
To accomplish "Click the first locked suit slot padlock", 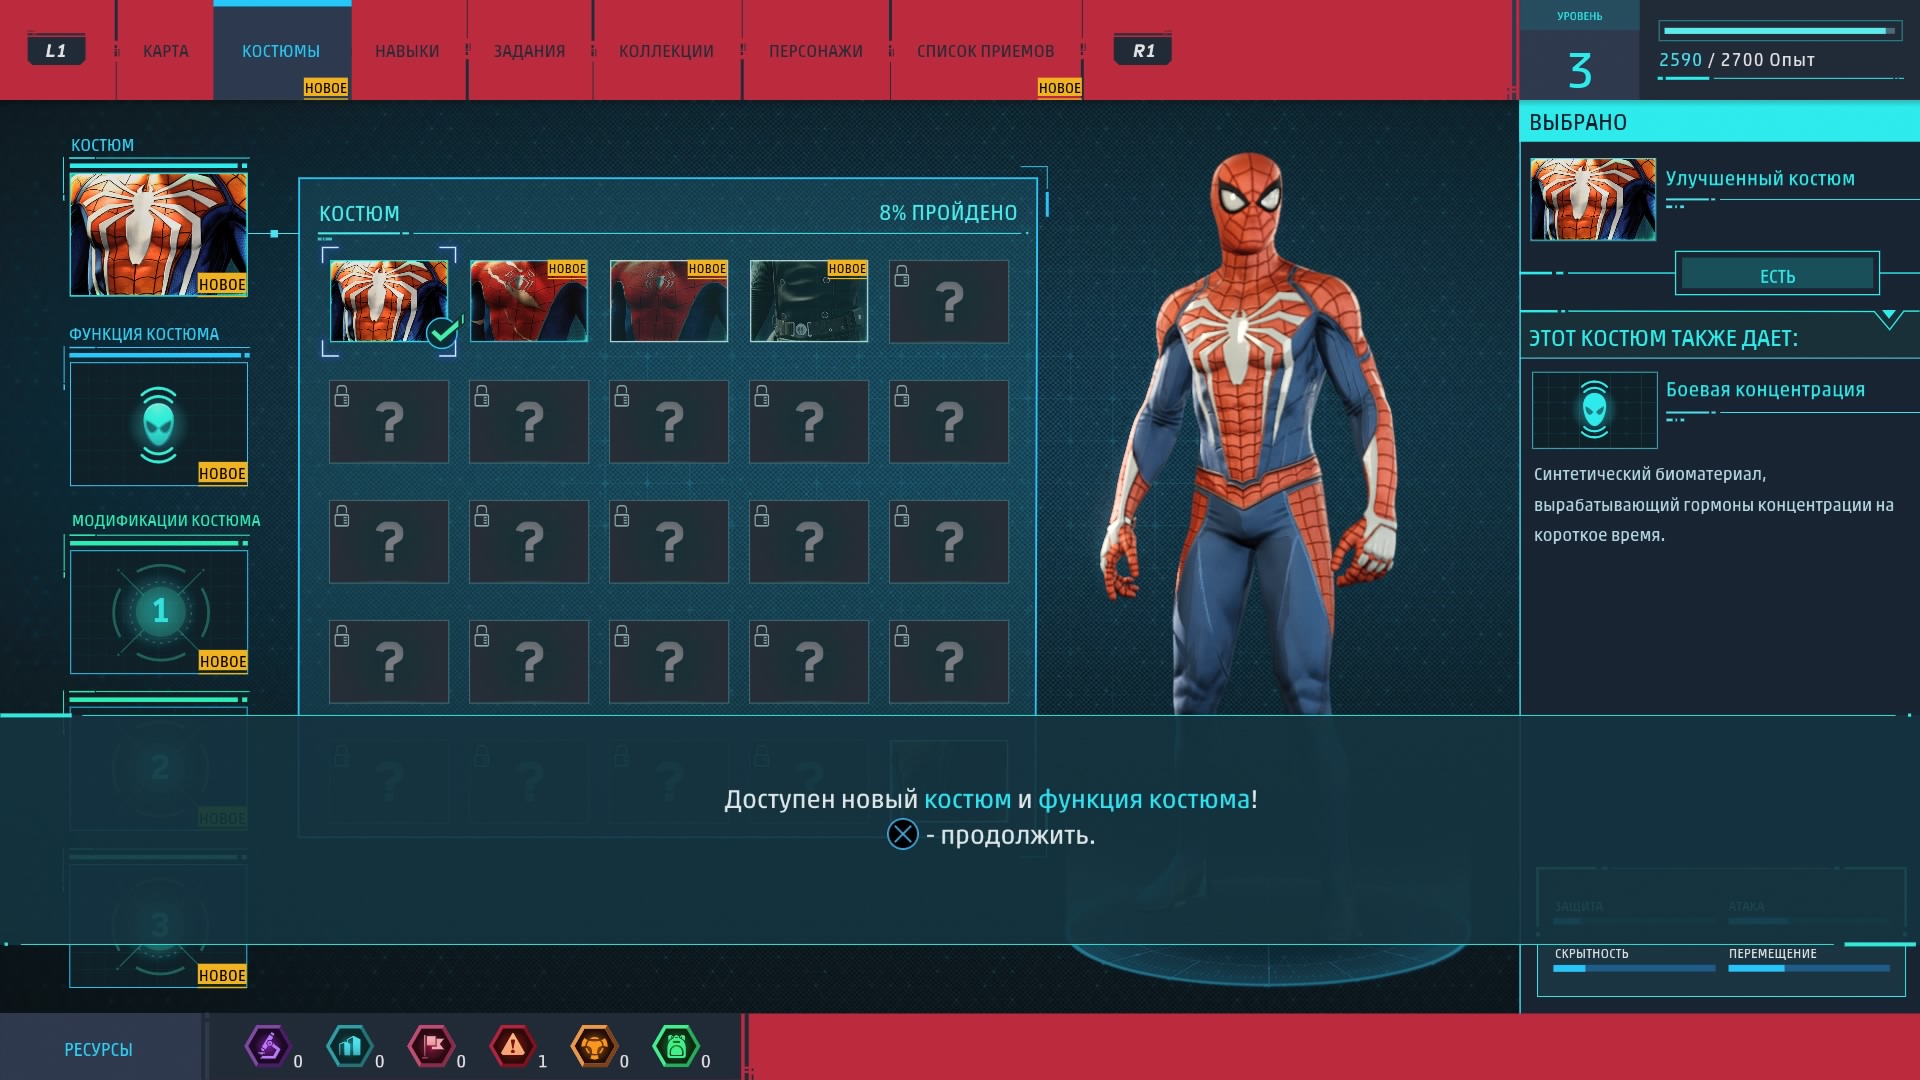I will [x=902, y=277].
